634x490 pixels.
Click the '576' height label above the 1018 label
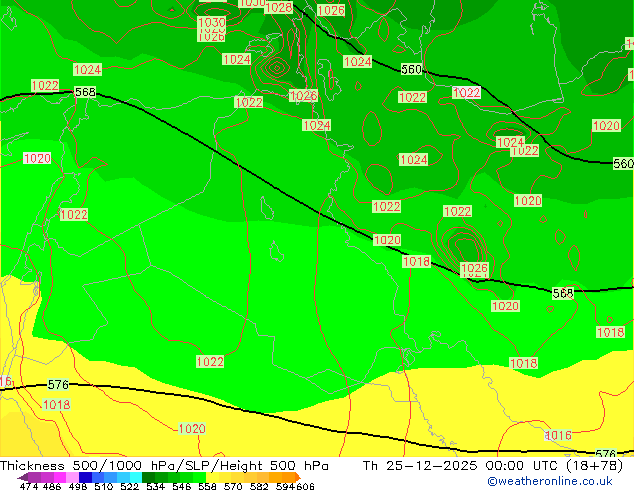pos(58,384)
